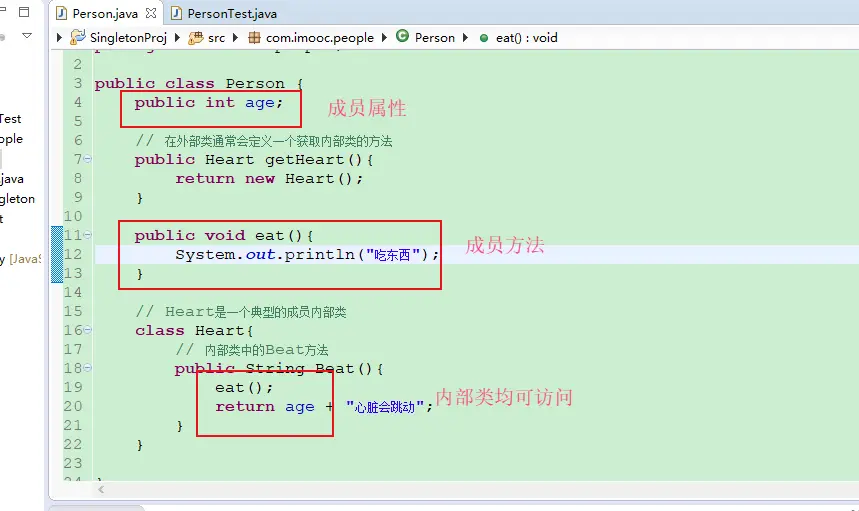
Task: Click the 'out' field in line 12
Action: (260, 255)
